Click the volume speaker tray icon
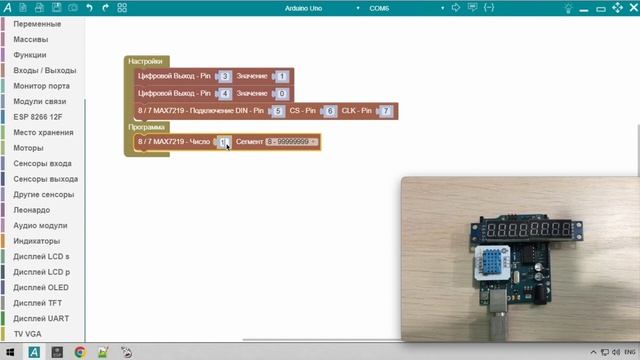The height and width of the screenshot is (360, 640). click(x=616, y=352)
